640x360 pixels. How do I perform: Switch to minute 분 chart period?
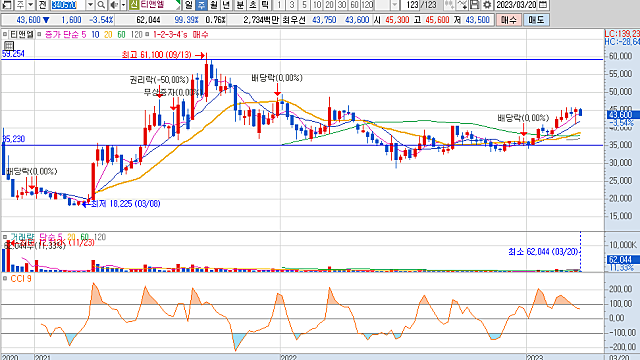[x=240, y=5]
